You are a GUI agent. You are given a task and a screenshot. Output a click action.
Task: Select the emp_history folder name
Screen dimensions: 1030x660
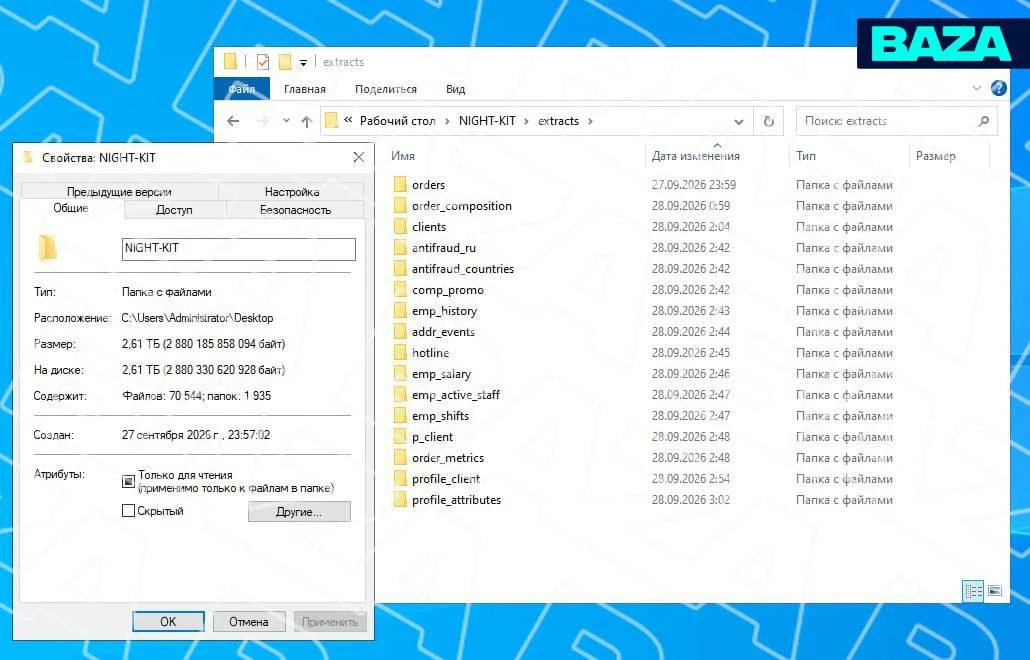(x=445, y=311)
